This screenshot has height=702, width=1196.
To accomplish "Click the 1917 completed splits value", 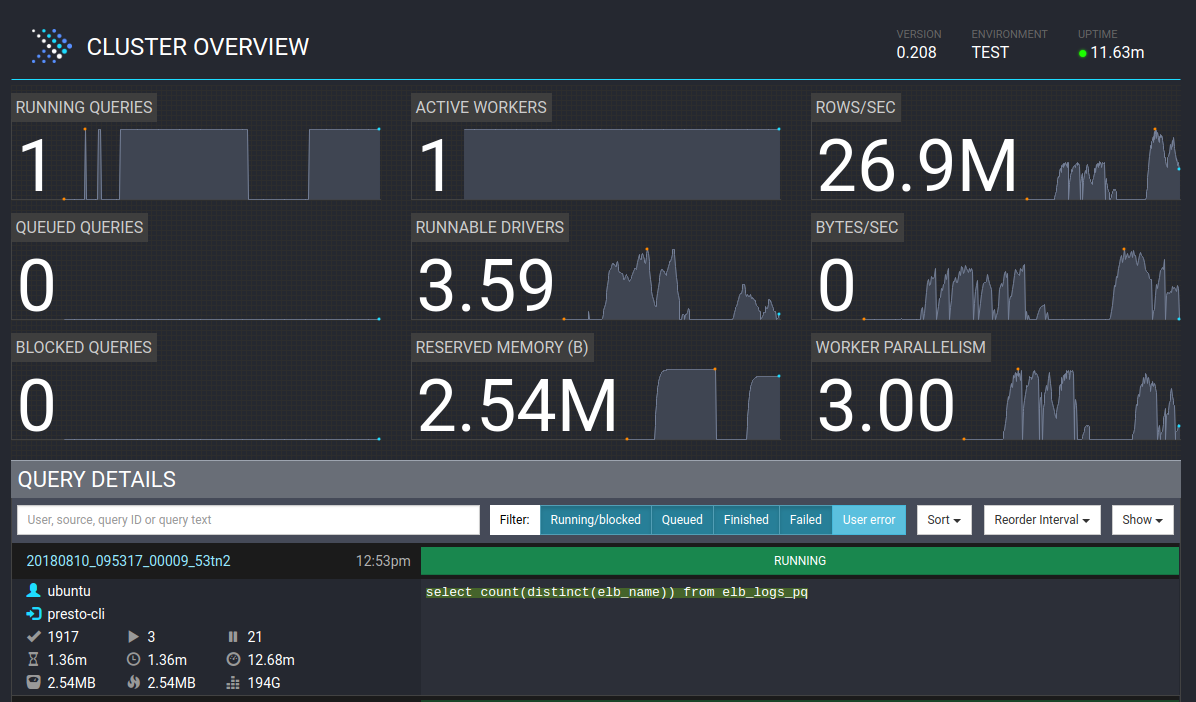I will tap(63, 636).
